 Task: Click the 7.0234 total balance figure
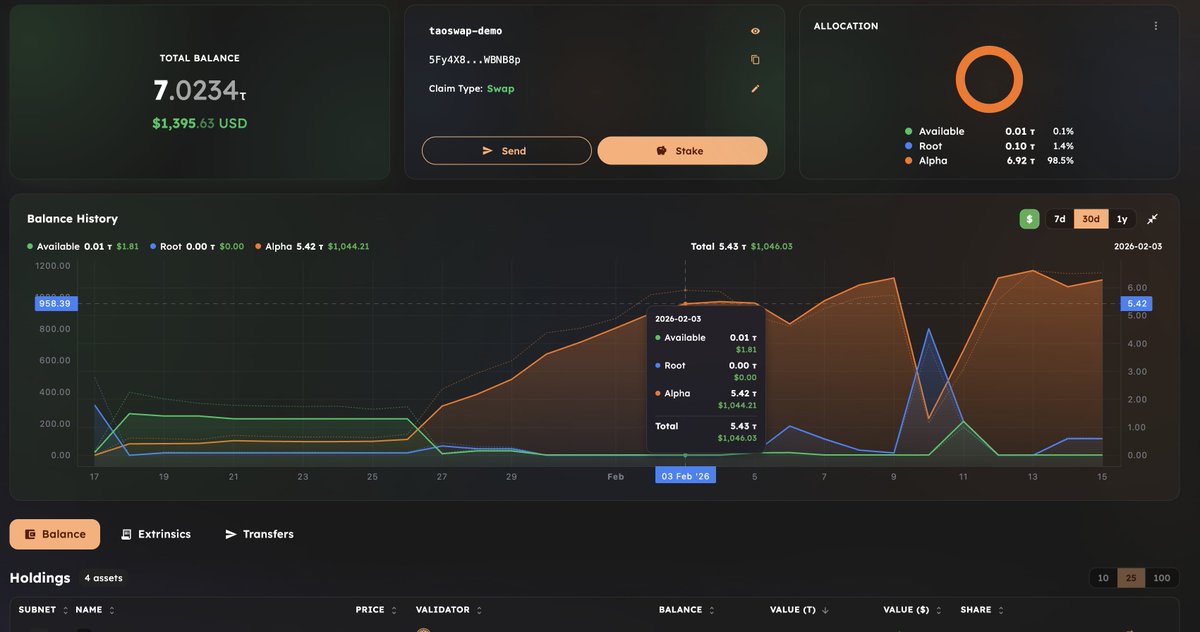199,91
